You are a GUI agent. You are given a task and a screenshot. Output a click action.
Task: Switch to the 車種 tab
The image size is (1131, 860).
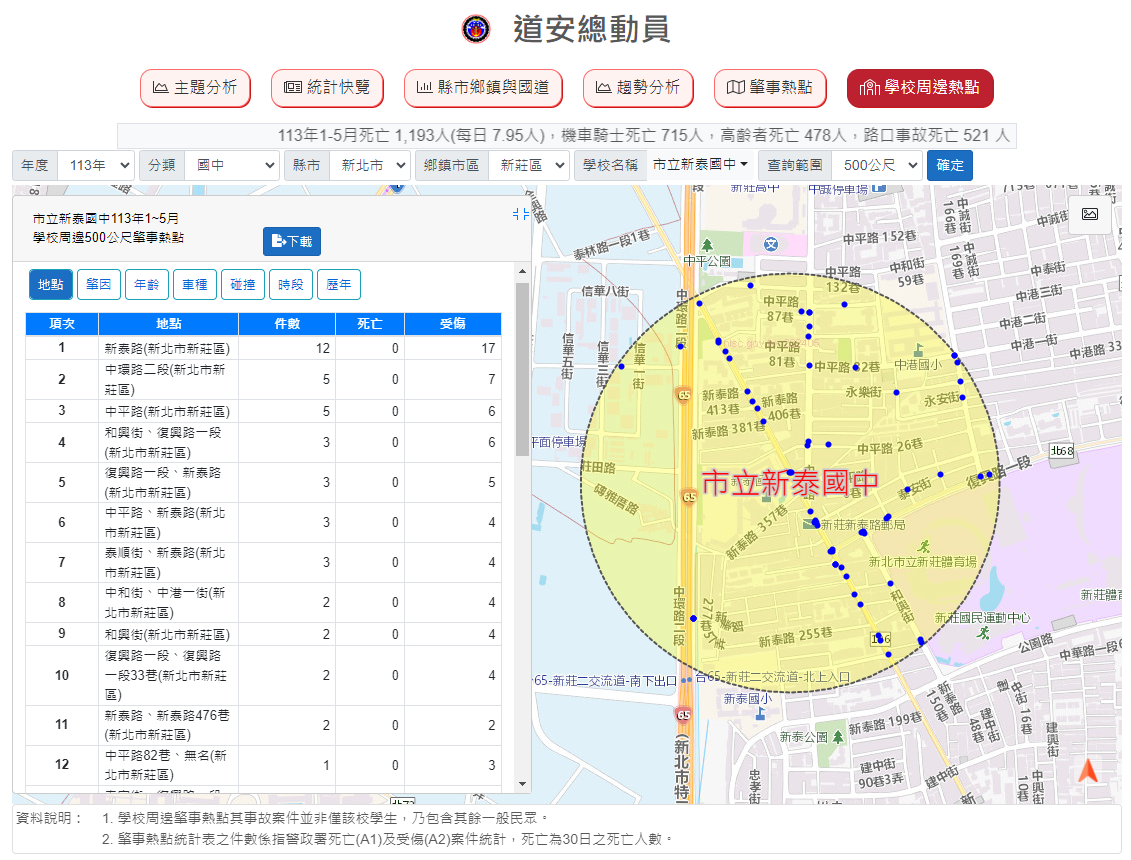pyautogui.click(x=195, y=284)
